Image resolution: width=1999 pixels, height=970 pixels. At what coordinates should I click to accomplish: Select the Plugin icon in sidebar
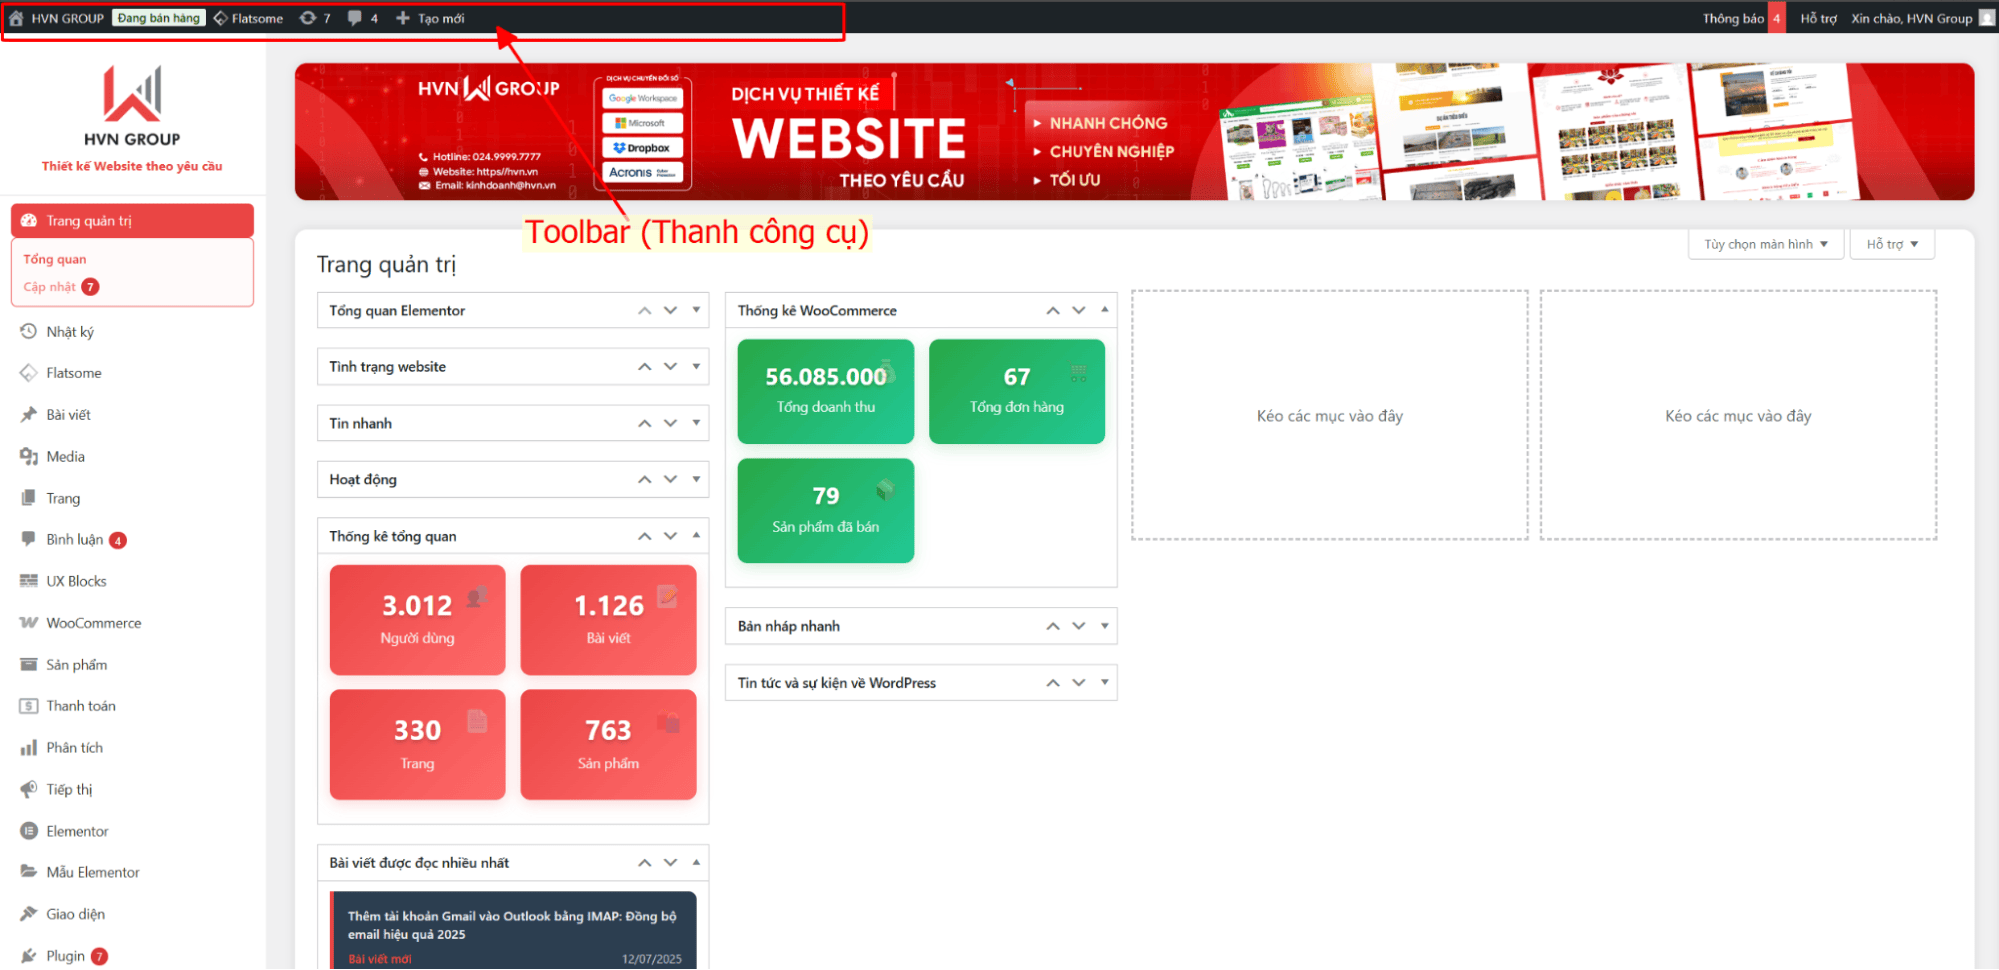click(x=28, y=956)
